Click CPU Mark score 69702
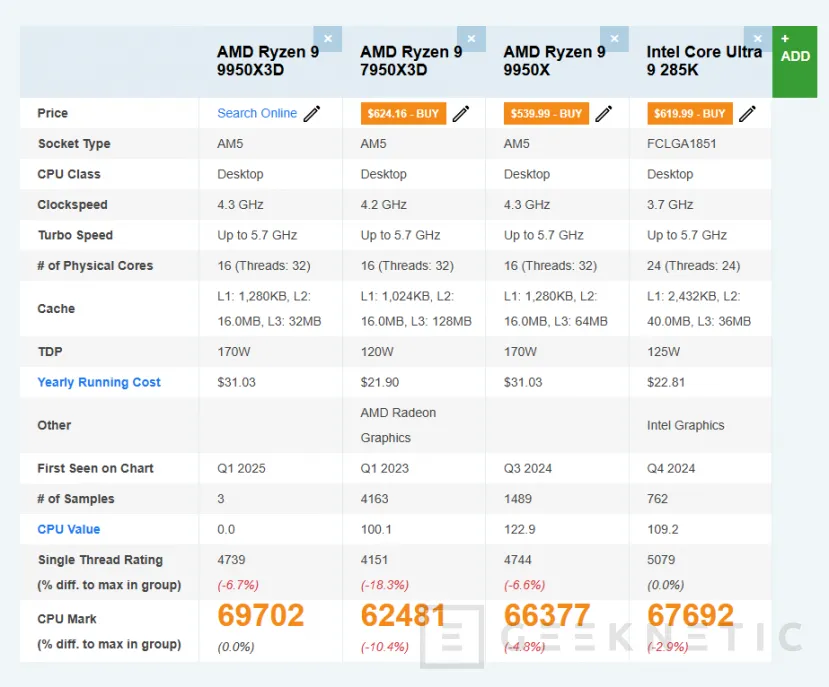This screenshot has height=687, width=829. 261,615
